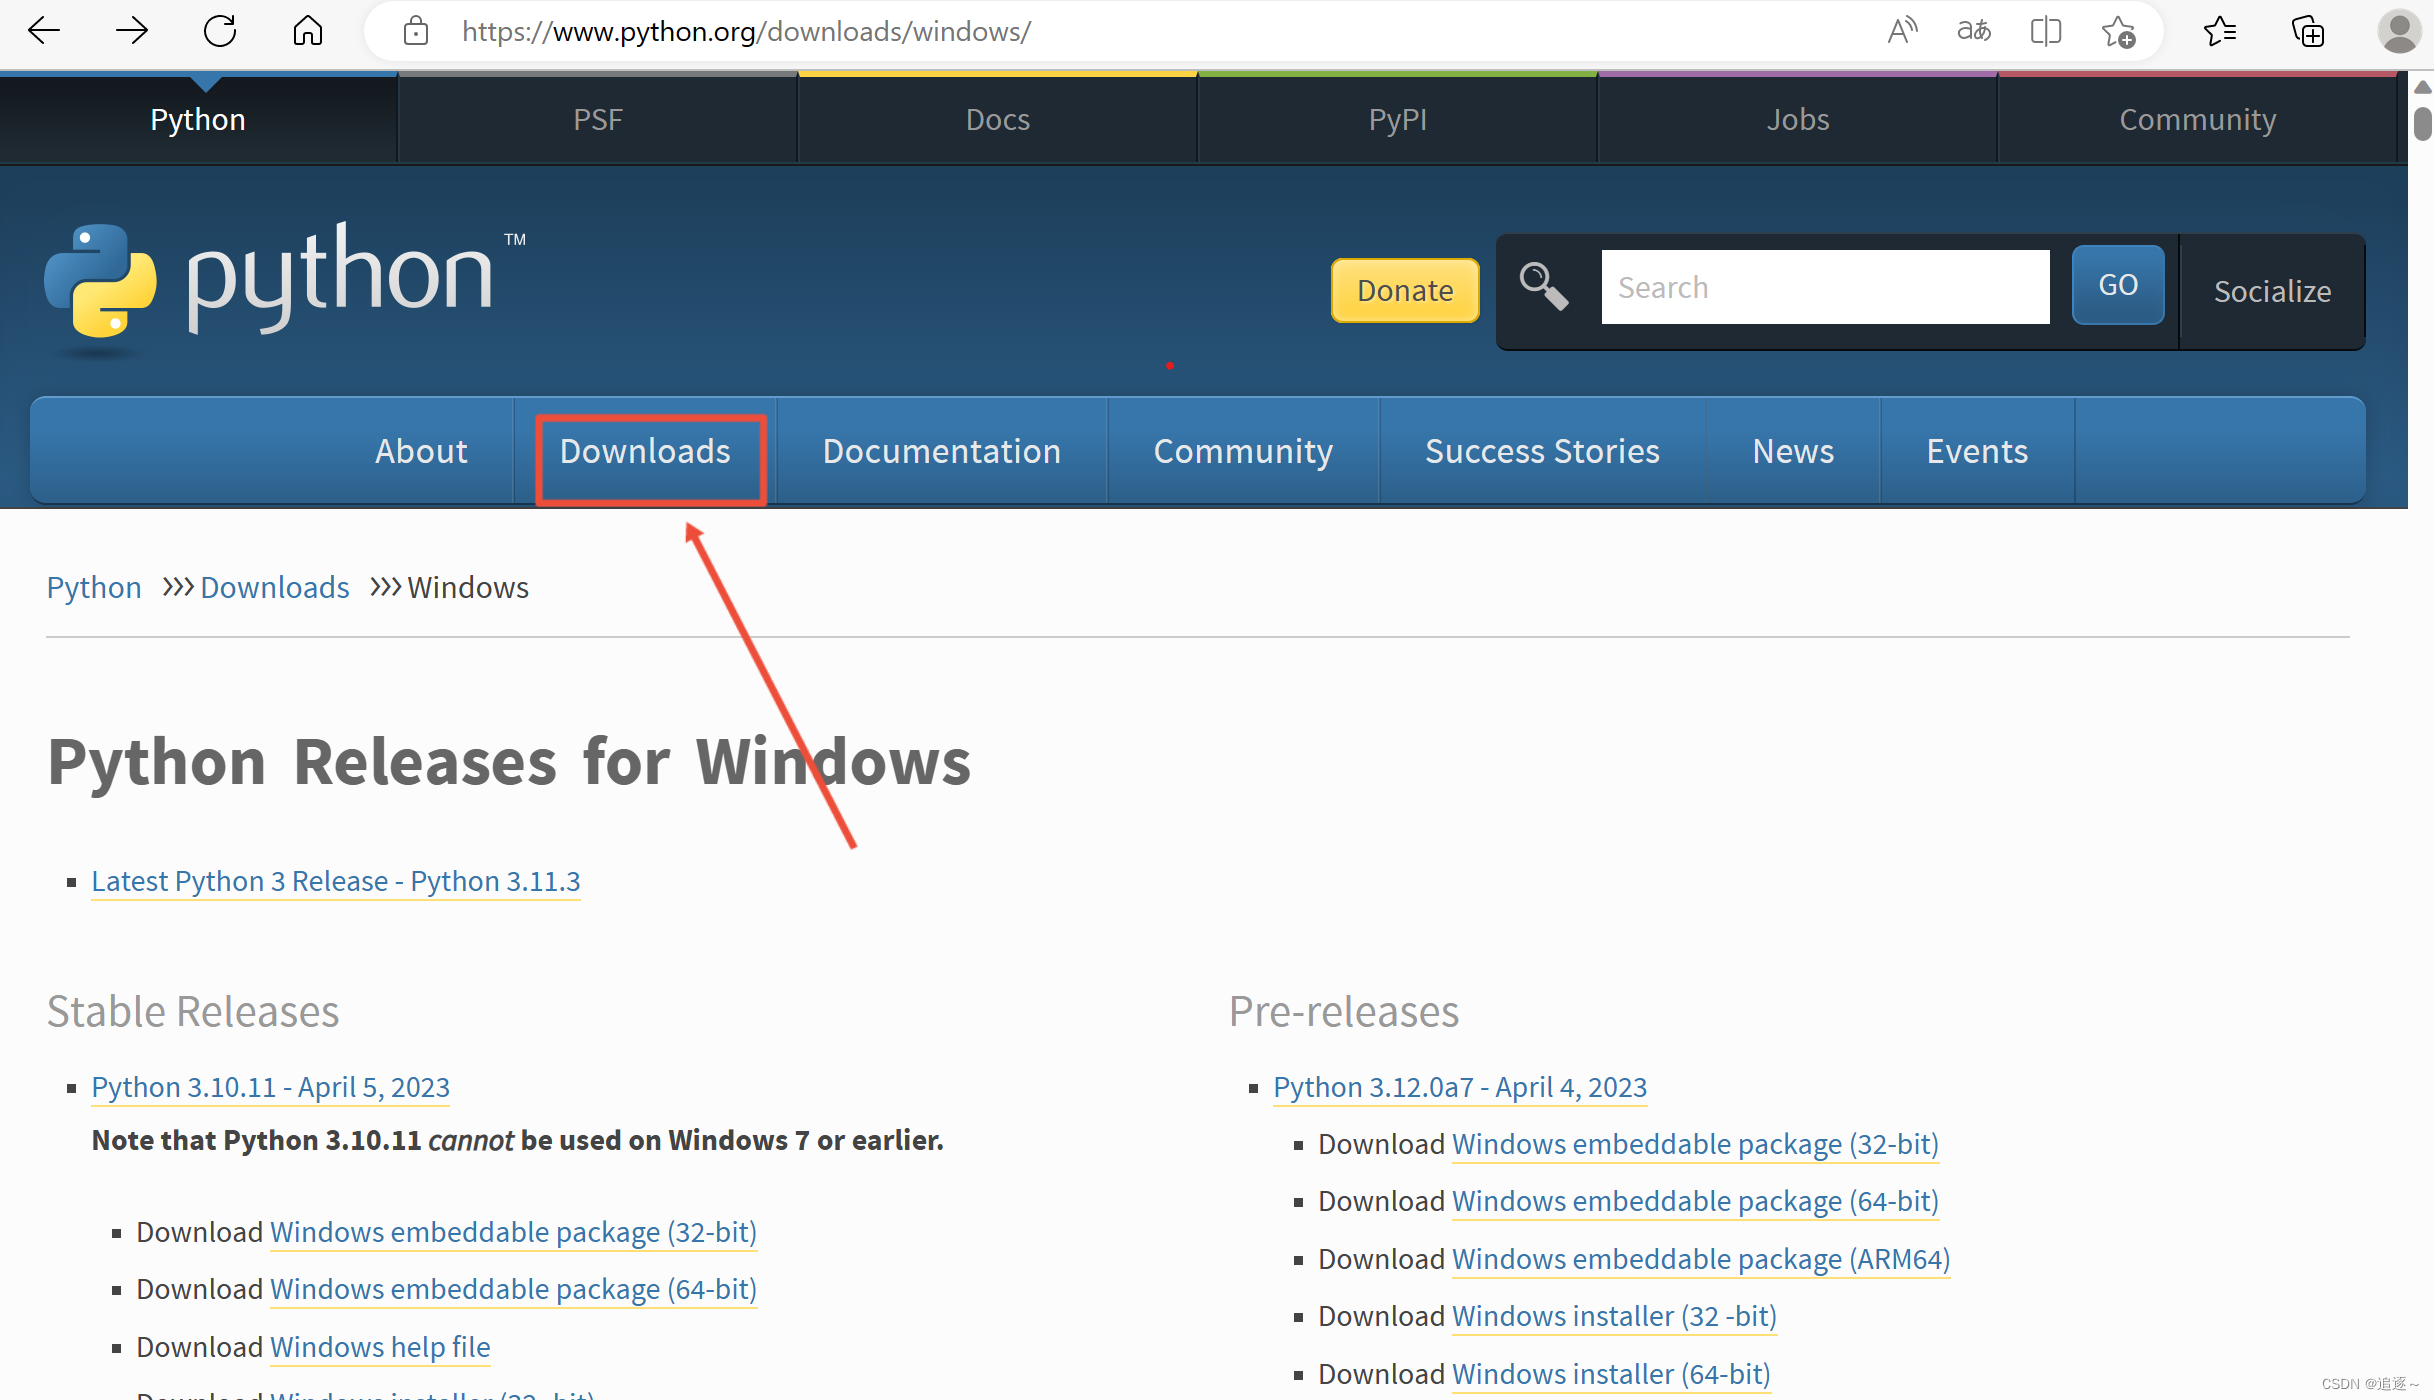Click the browser forward arrow
This screenshot has width=2434, height=1400.
tap(131, 31)
